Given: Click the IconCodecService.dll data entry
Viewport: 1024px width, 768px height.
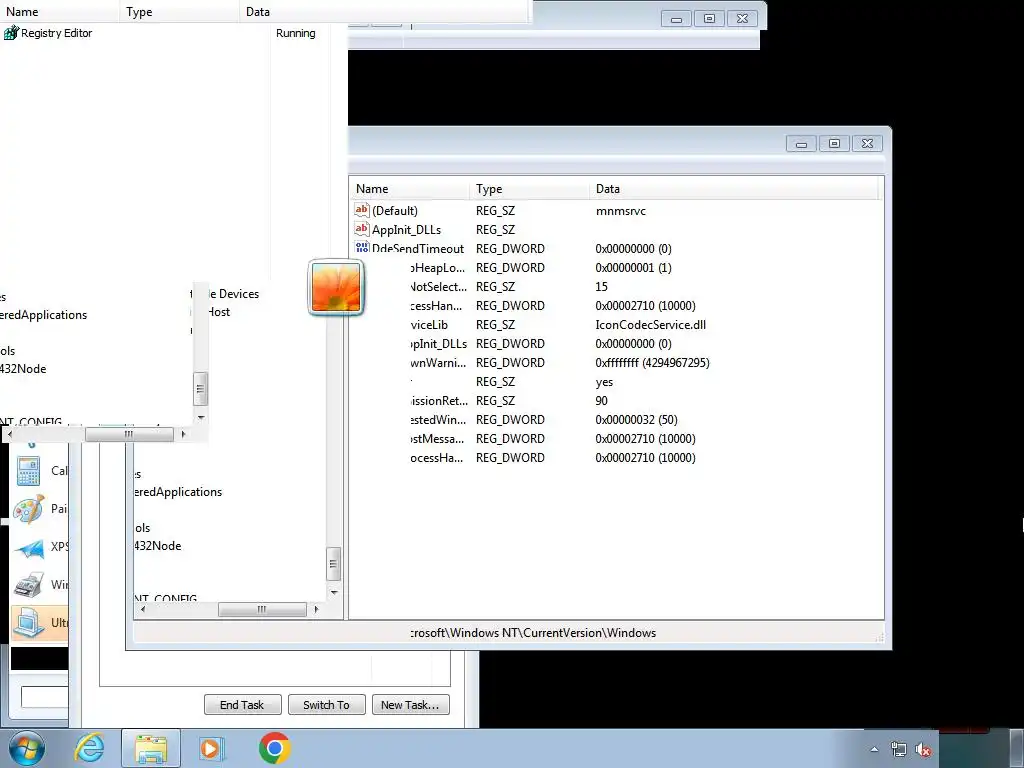Looking at the screenshot, I should pyautogui.click(x=650, y=325).
